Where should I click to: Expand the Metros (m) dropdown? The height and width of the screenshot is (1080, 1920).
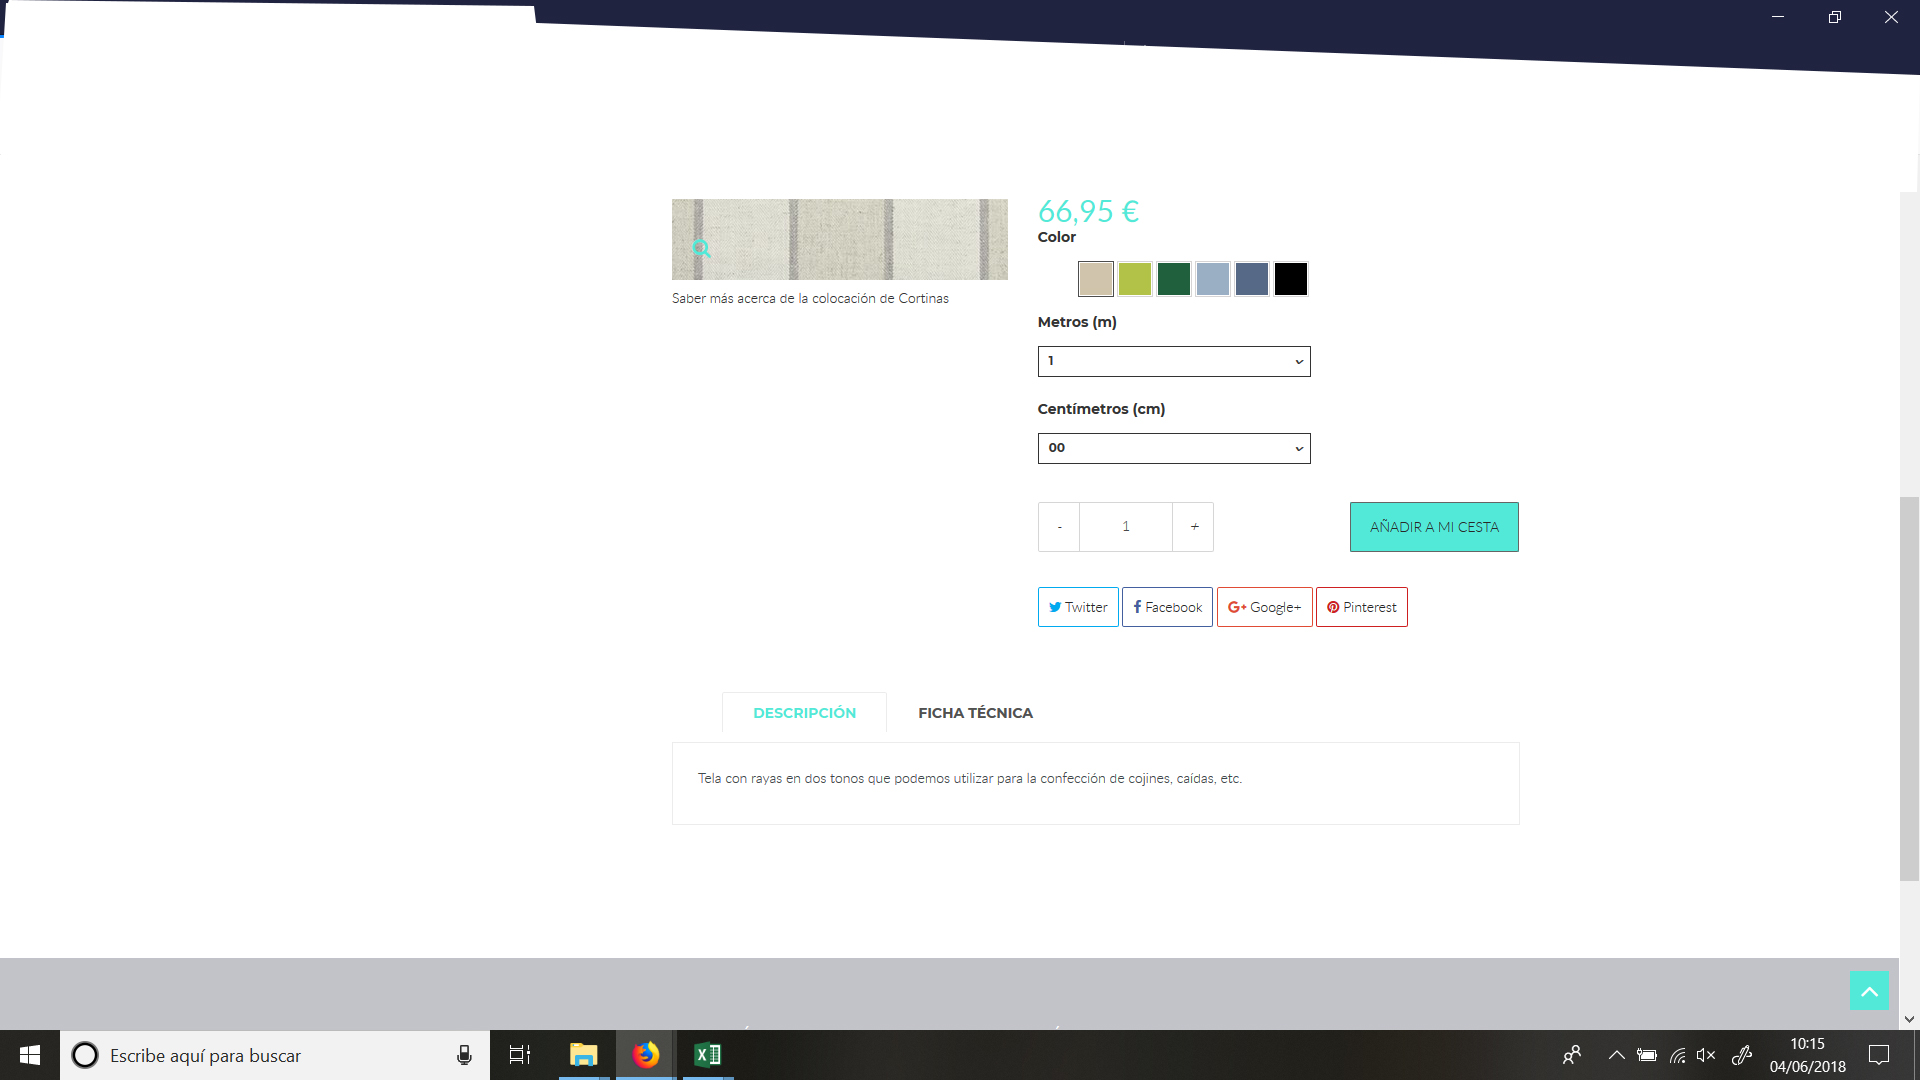[x=1173, y=361]
